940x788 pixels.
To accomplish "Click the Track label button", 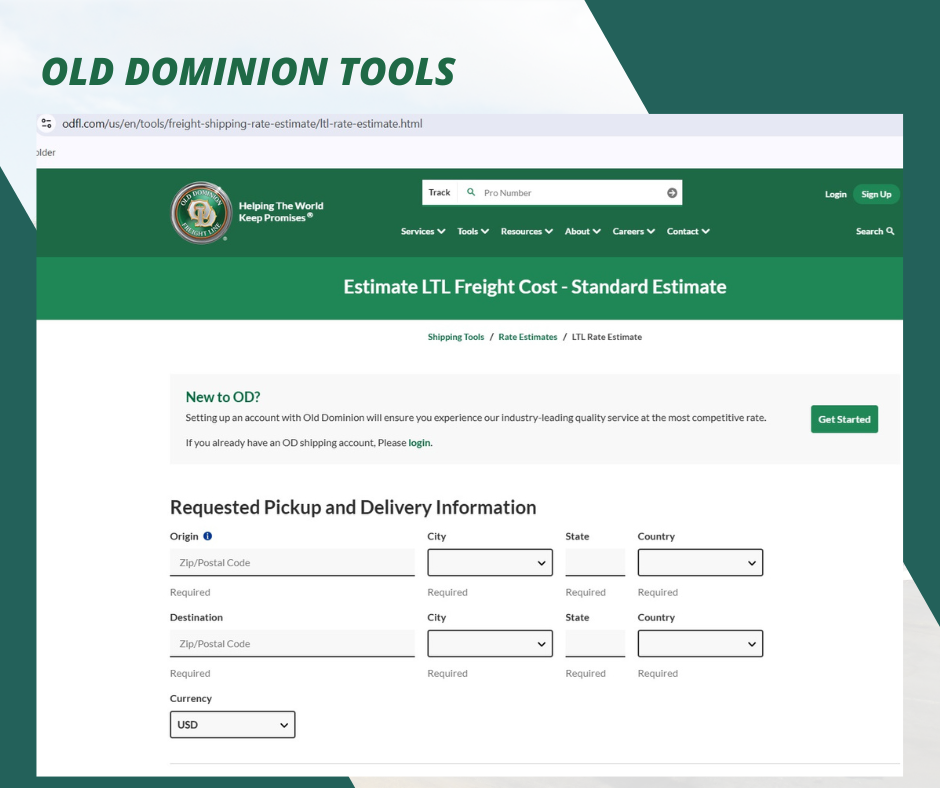I will (x=439, y=193).
